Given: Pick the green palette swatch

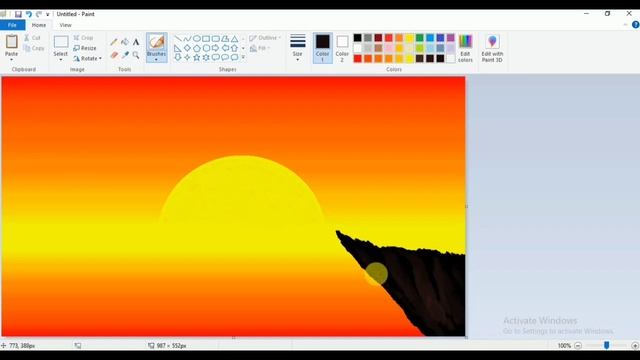Looking at the screenshot, I should 420,38.
